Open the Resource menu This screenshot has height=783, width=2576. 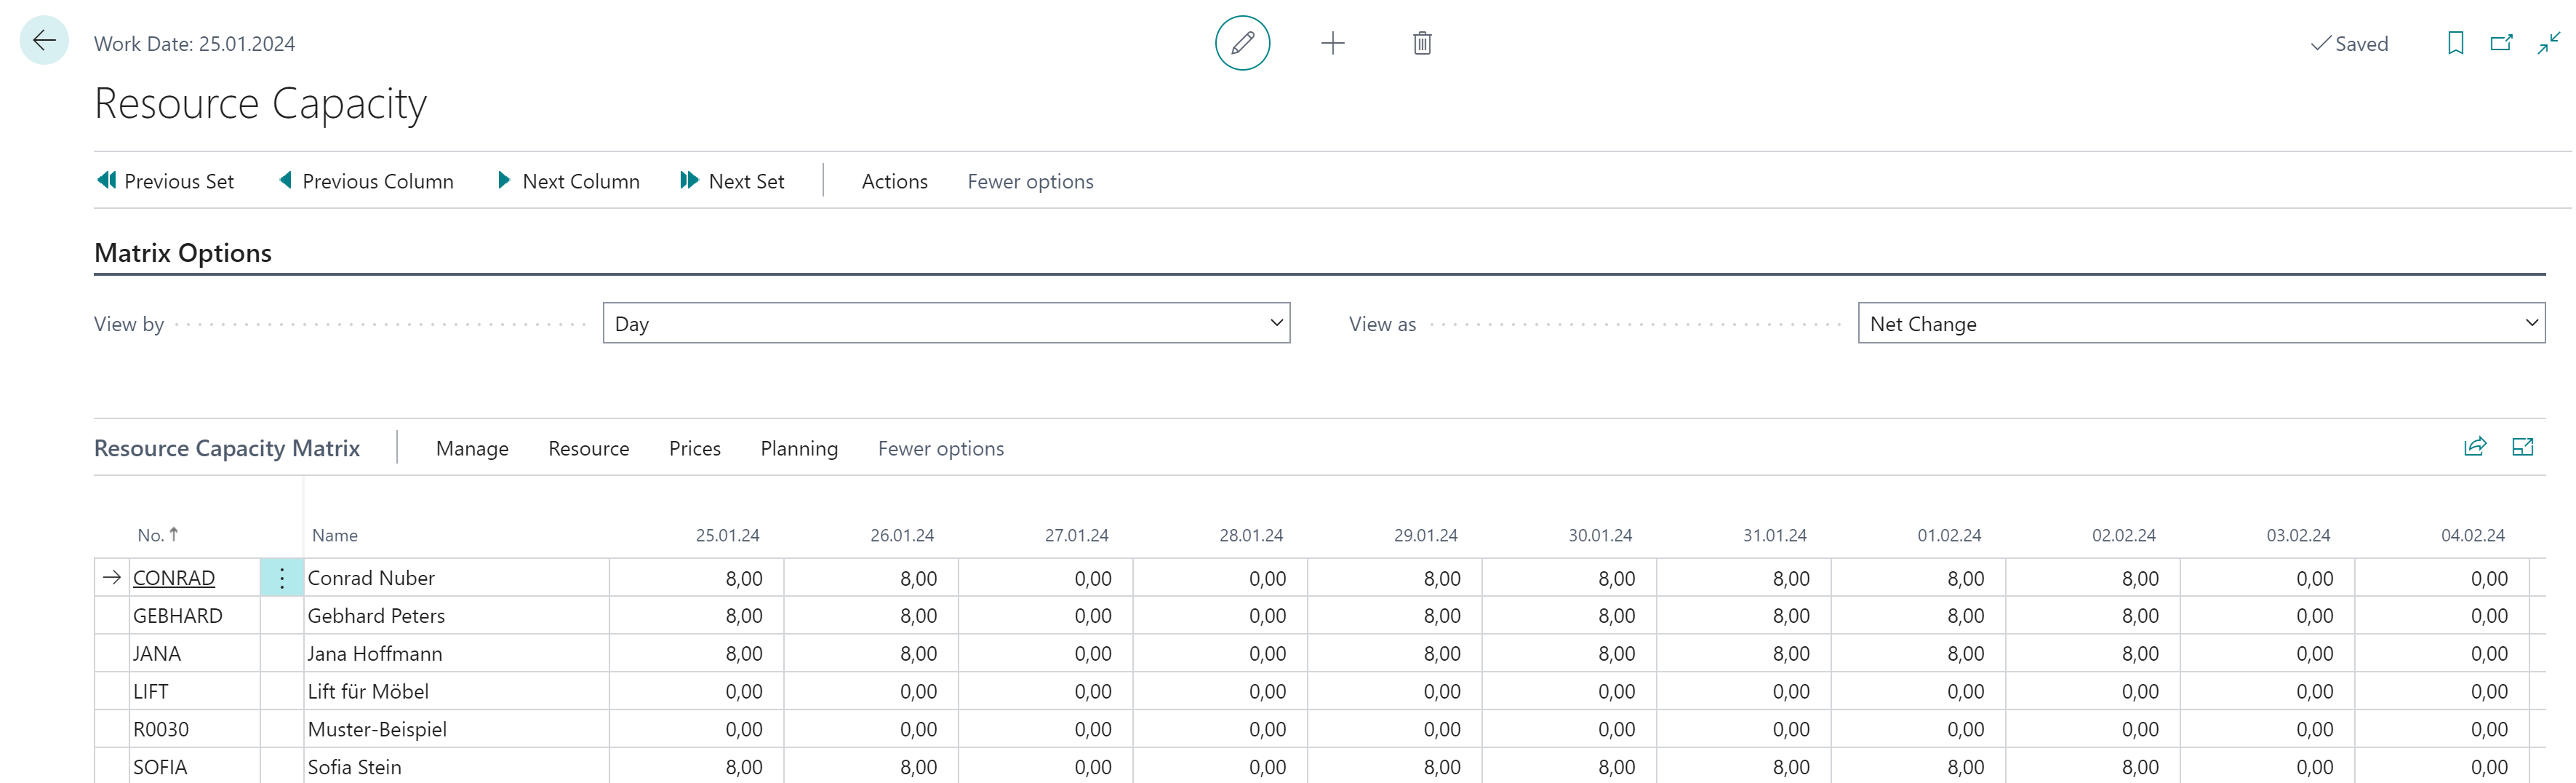tap(588, 448)
